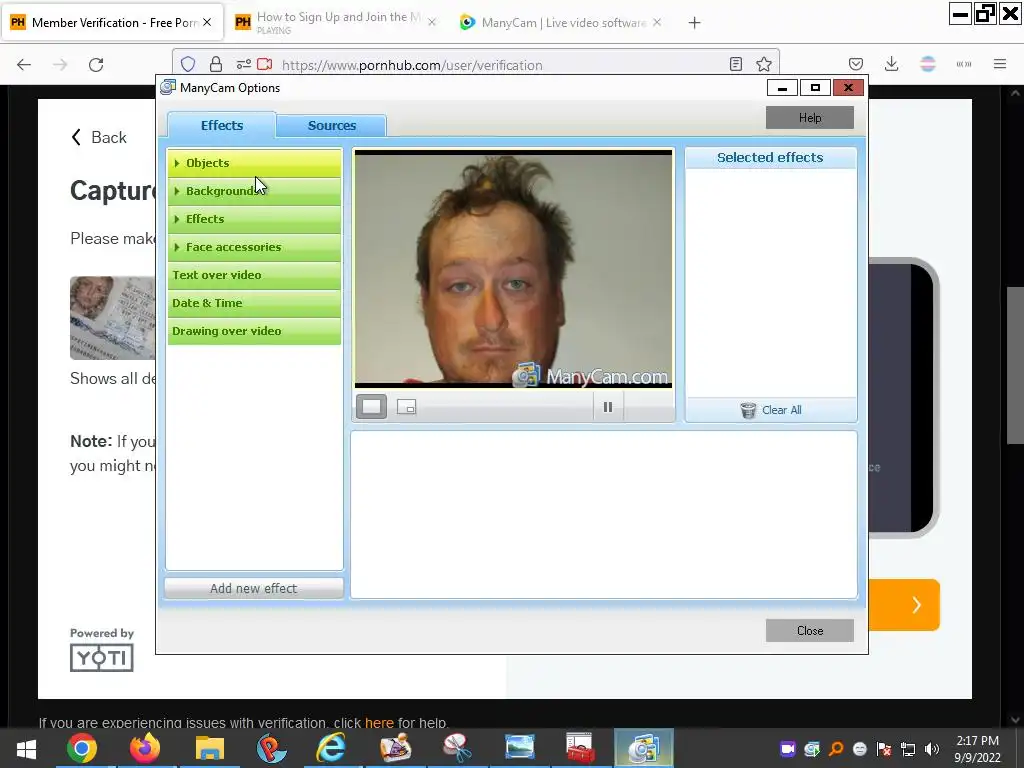Viewport: 1024px width, 768px height.
Task: Click the purple camera tray icon
Action: pyautogui.click(x=788, y=749)
